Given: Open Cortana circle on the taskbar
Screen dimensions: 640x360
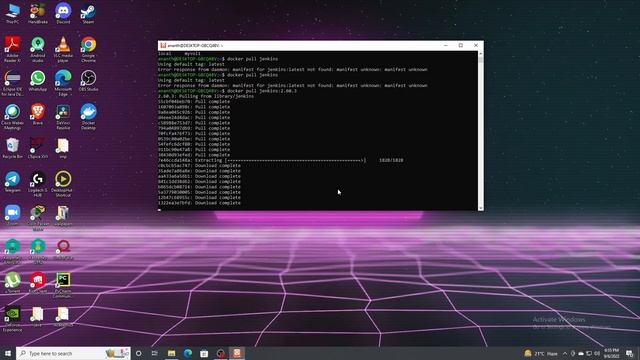Looking at the screenshot, I should pyautogui.click(x=139, y=353).
